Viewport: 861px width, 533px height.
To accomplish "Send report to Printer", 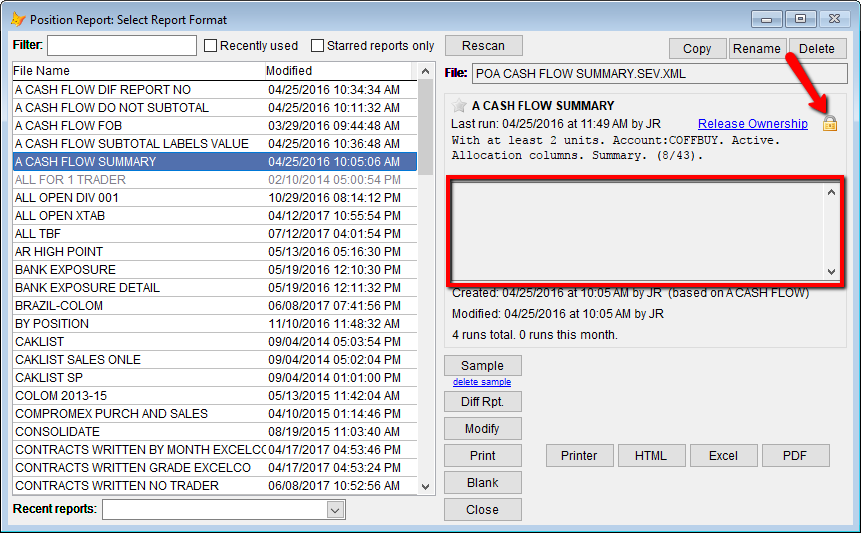I will pos(579,456).
